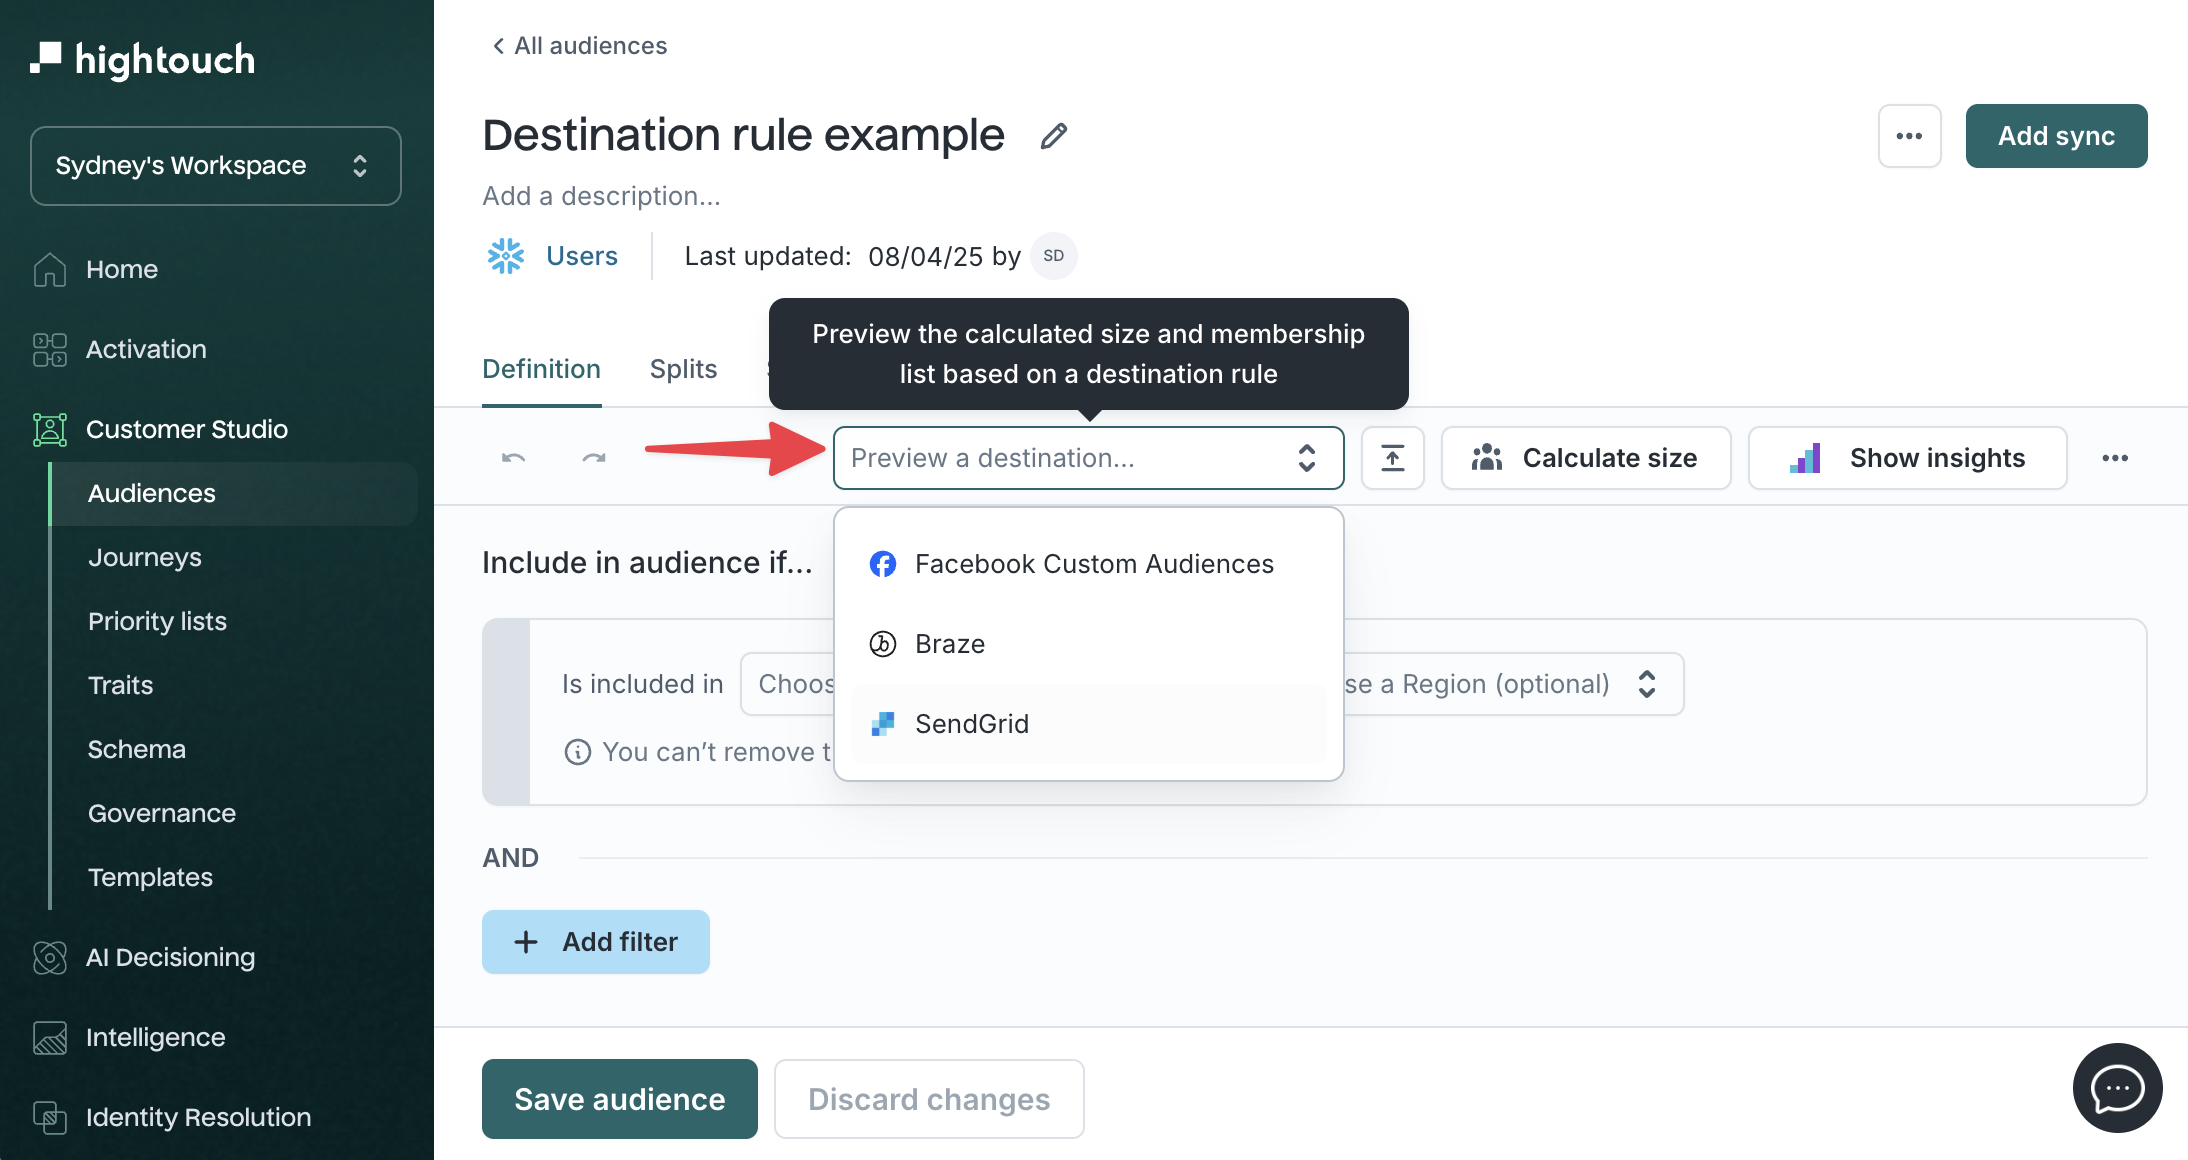Click the Braze icon in list

(882, 644)
